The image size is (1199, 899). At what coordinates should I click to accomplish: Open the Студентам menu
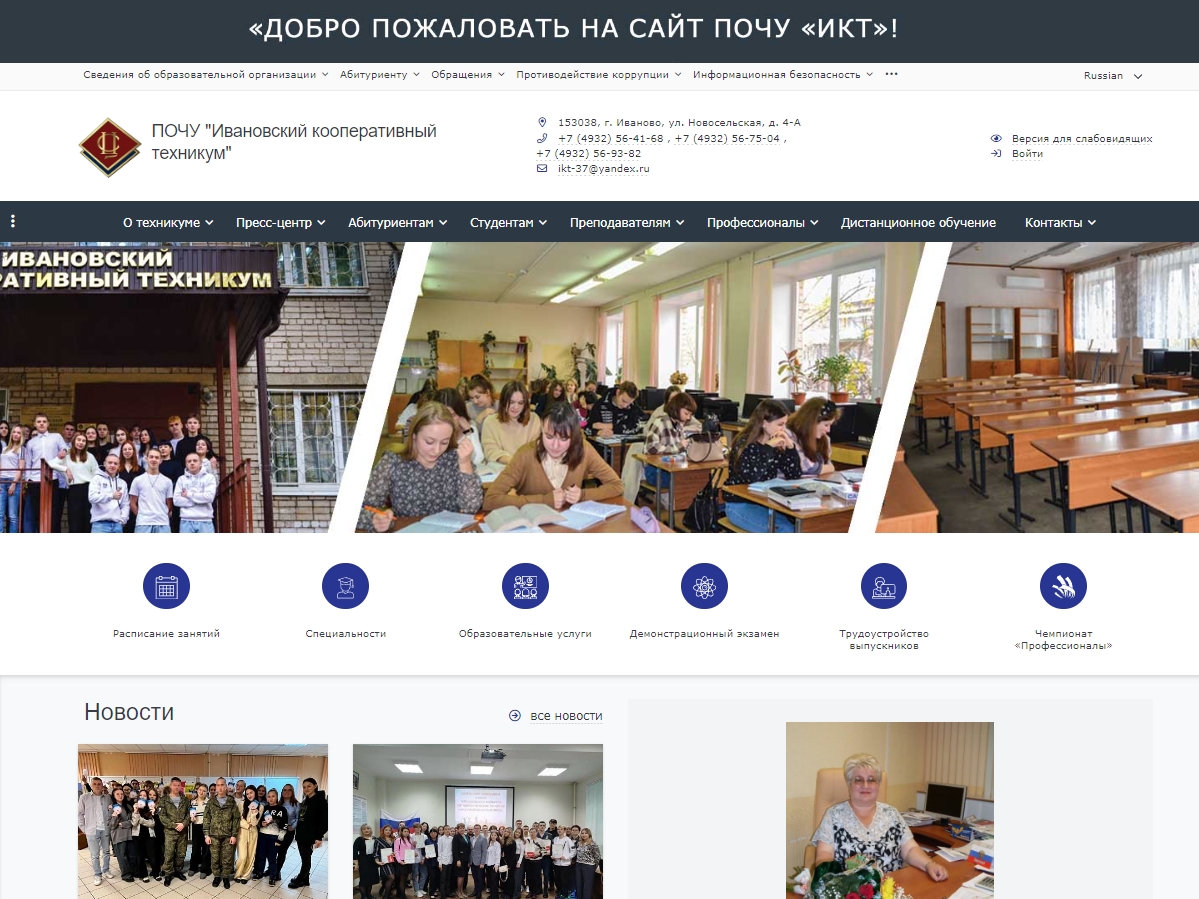click(x=506, y=223)
